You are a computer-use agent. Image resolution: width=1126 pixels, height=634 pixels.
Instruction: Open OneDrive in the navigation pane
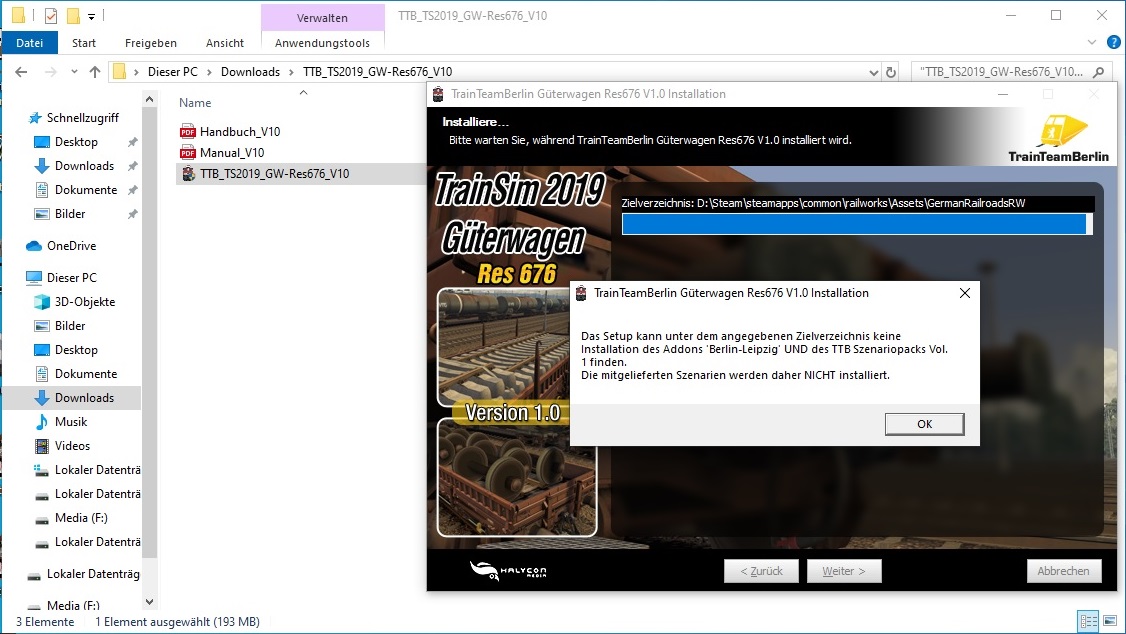click(71, 246)
